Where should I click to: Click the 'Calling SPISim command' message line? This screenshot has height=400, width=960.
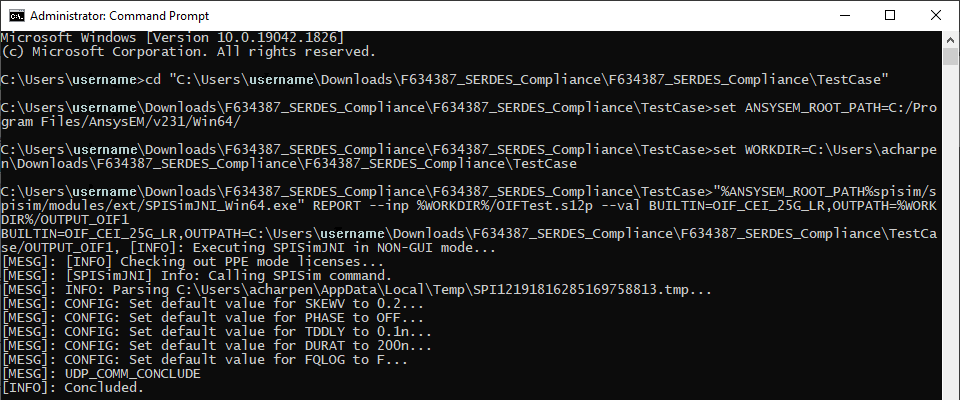coord(197,276)
